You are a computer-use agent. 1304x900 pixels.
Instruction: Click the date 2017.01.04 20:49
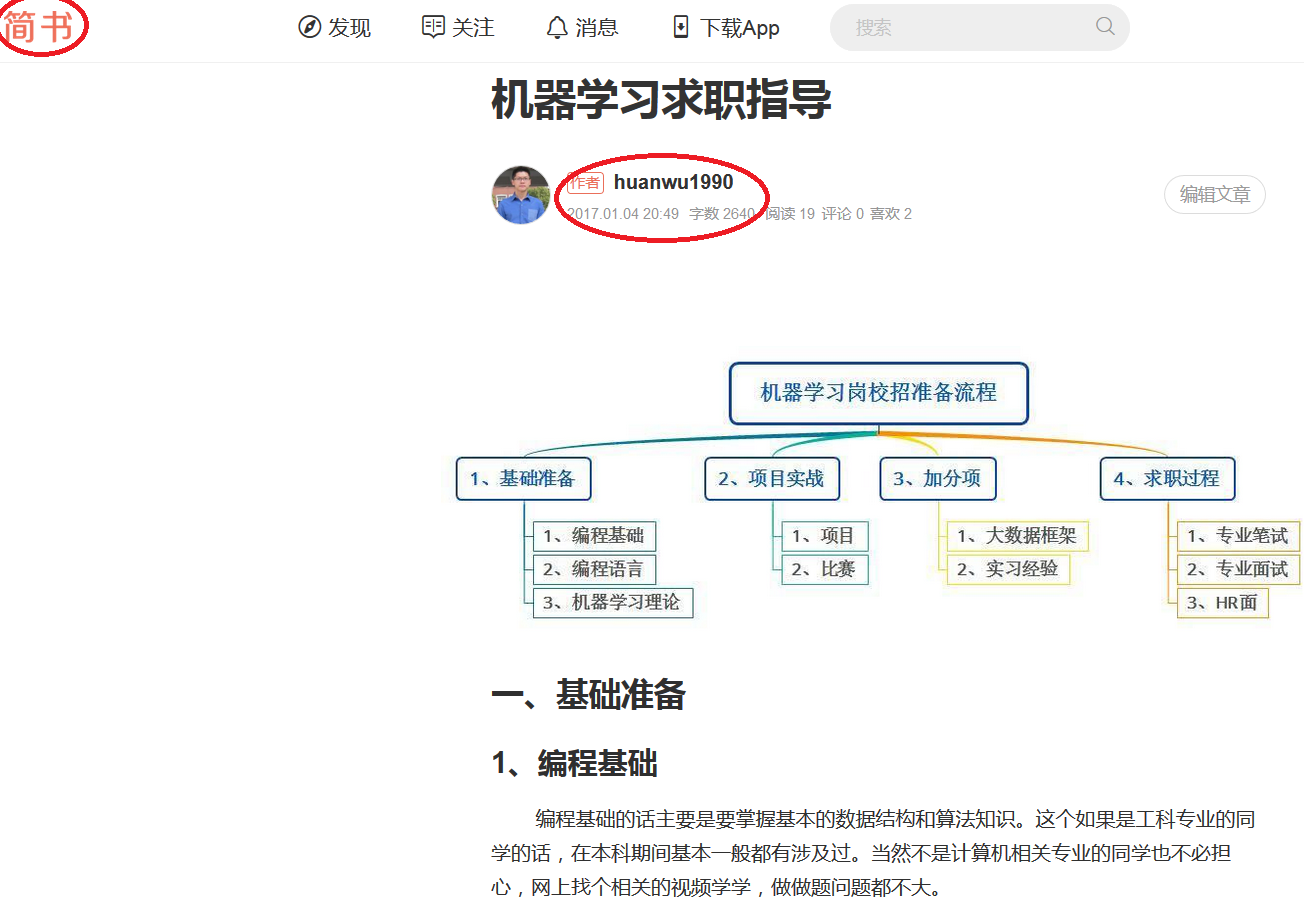point(623,214)
